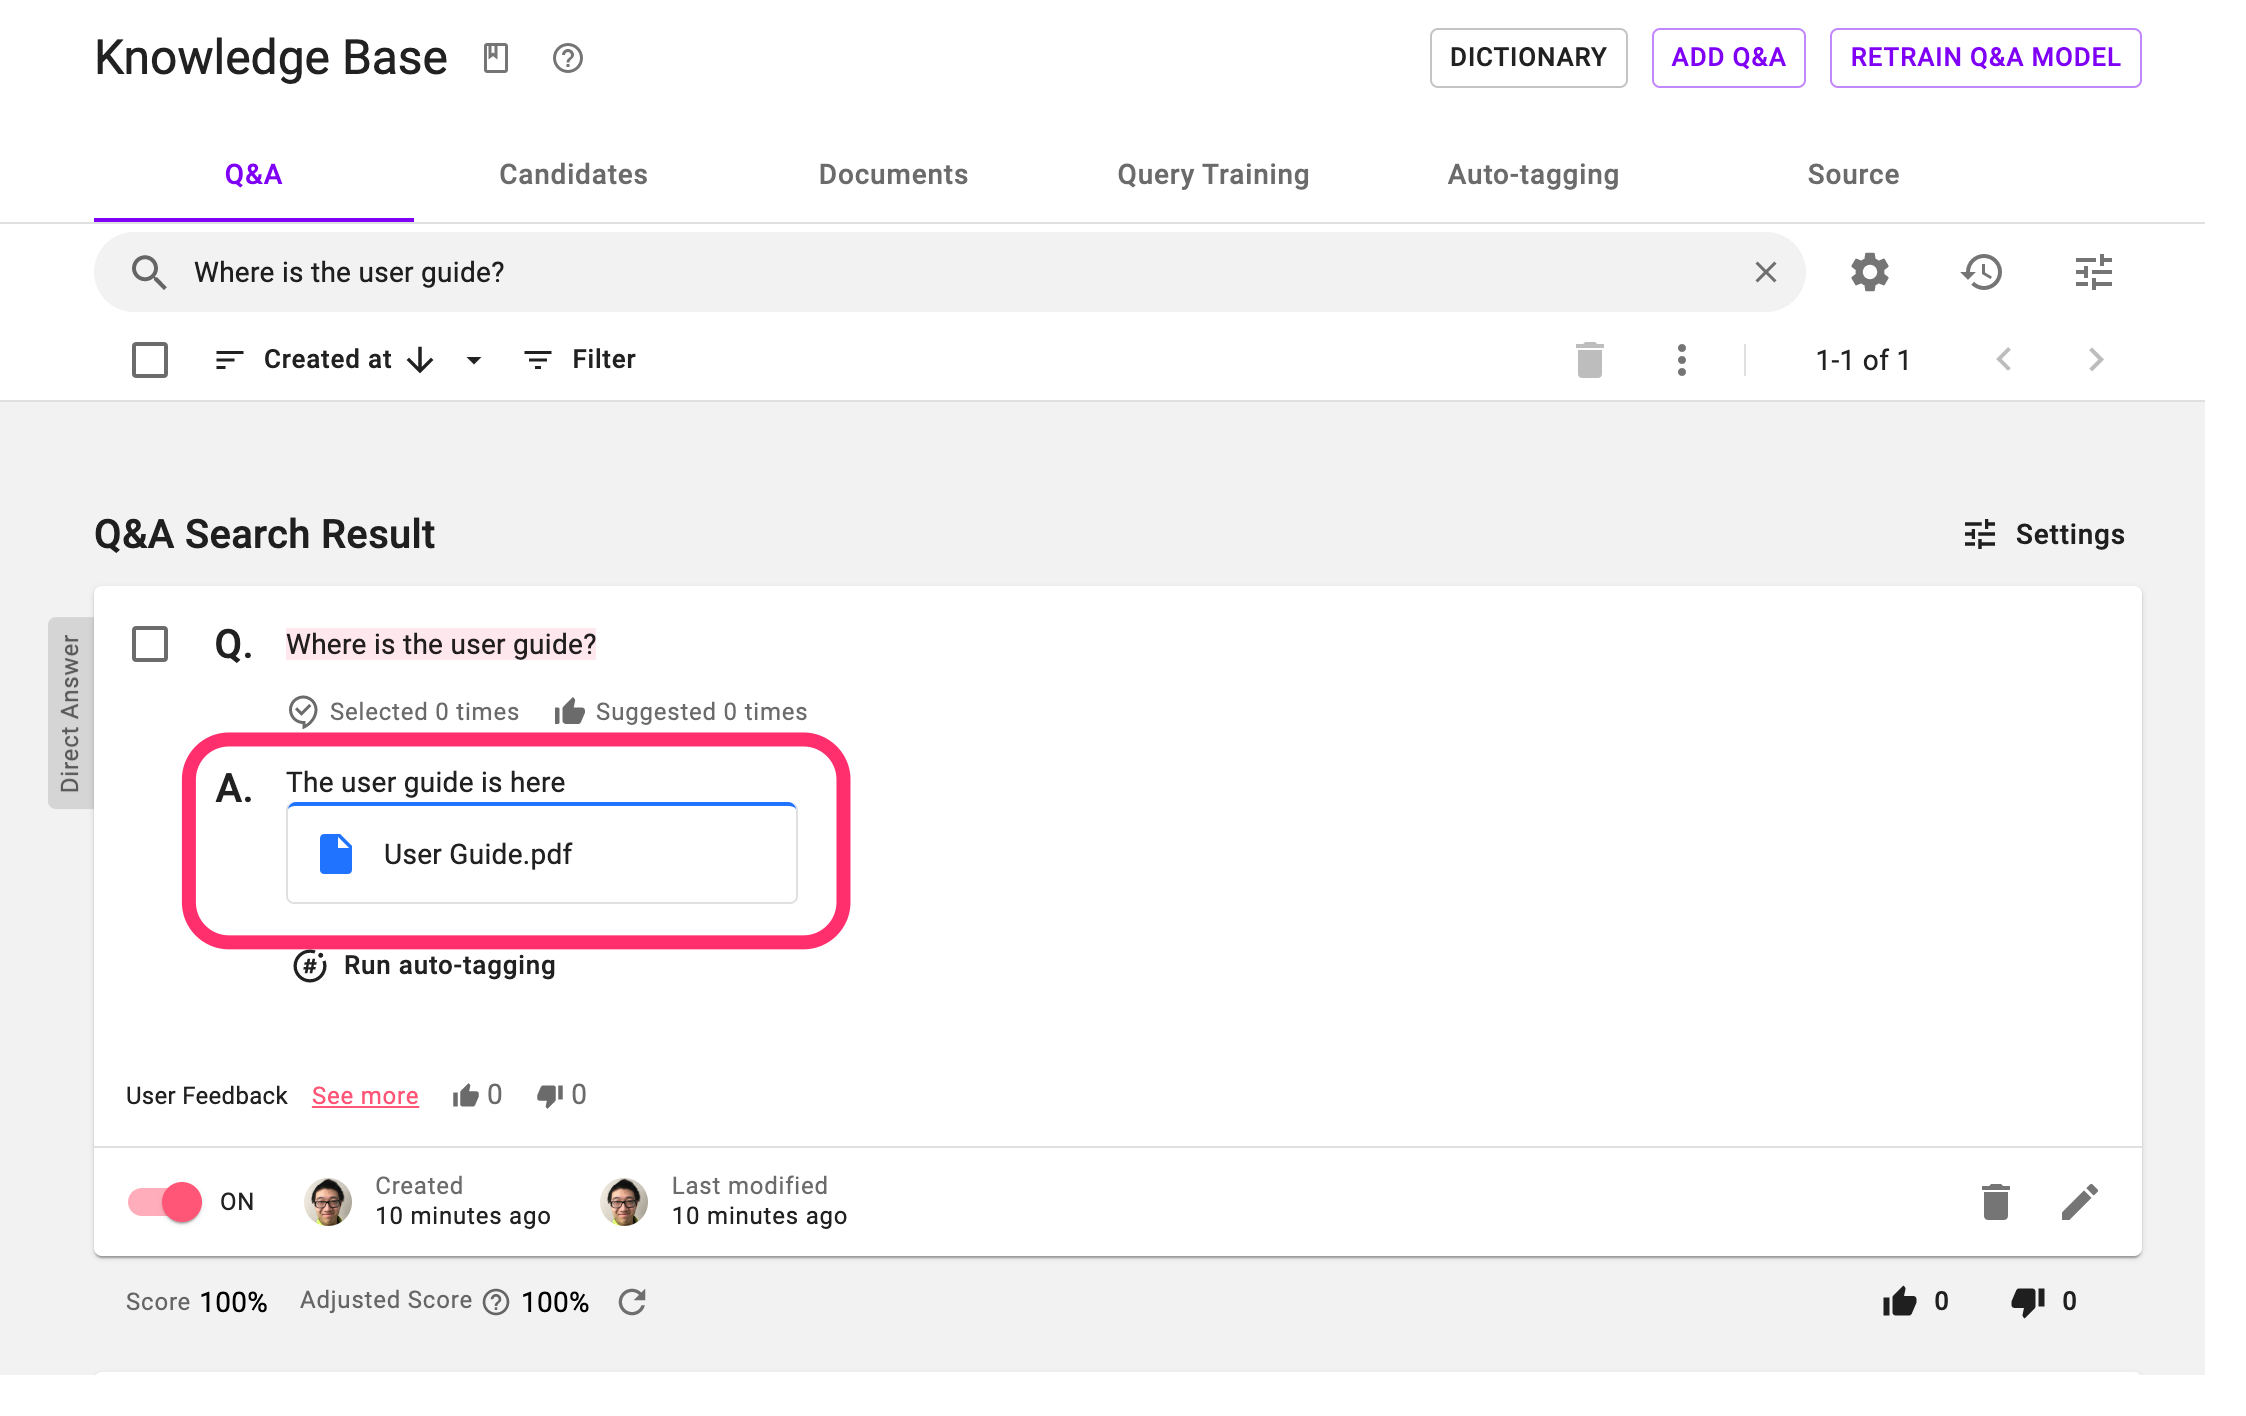Switch to the Candidates tab
Screen dimensions: 2246x1416
pyautogui.click(x=573, y=175)
